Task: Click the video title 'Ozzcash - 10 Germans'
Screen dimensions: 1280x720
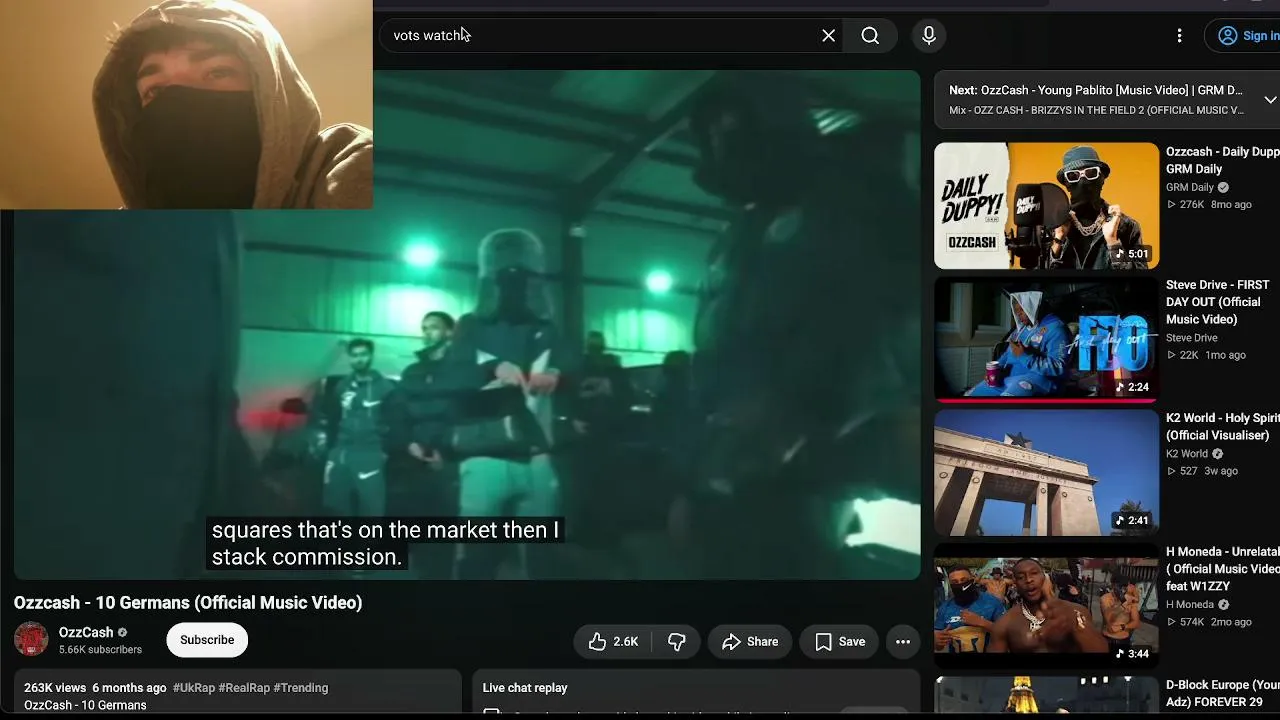Action: [x=188, y=603]
